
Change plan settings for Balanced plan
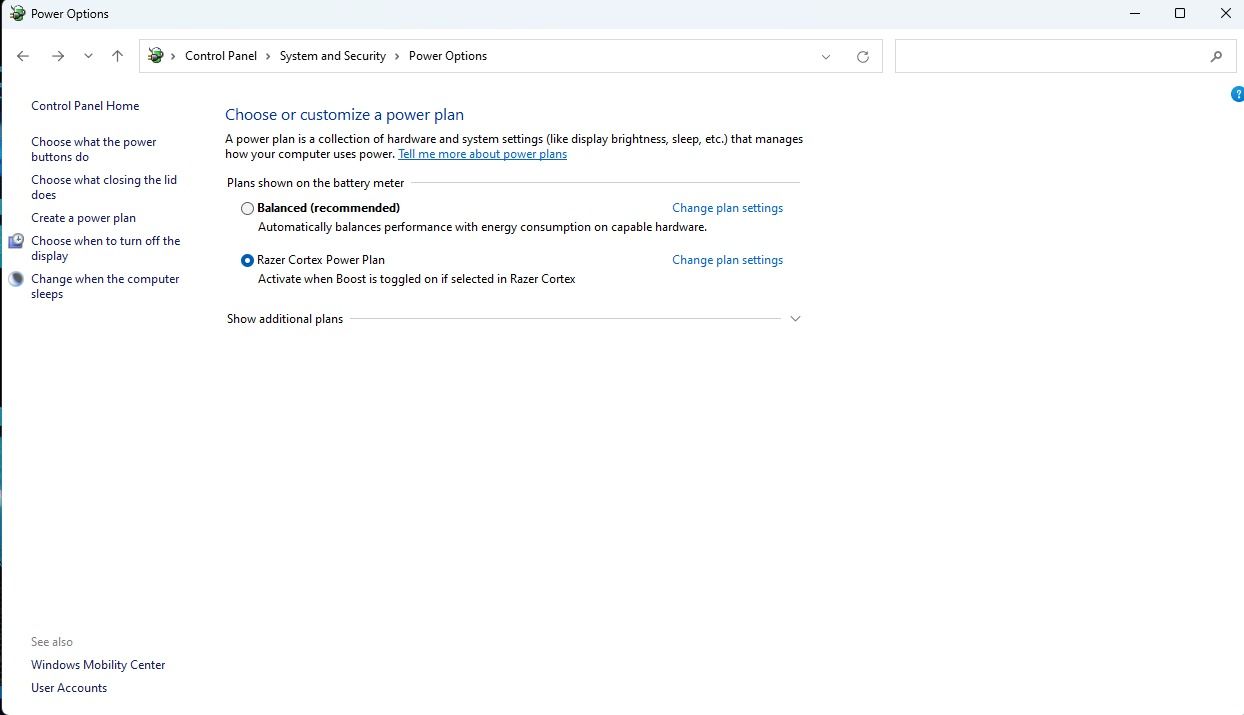pyautogui.click(x=727, y=208)
